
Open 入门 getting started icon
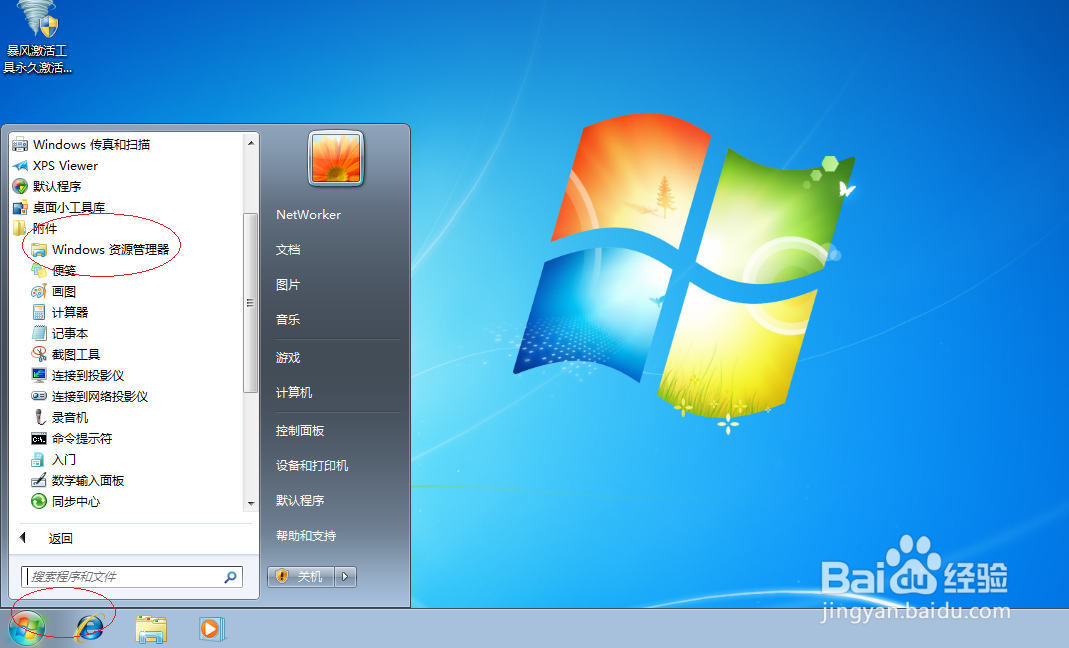point(39,460)
